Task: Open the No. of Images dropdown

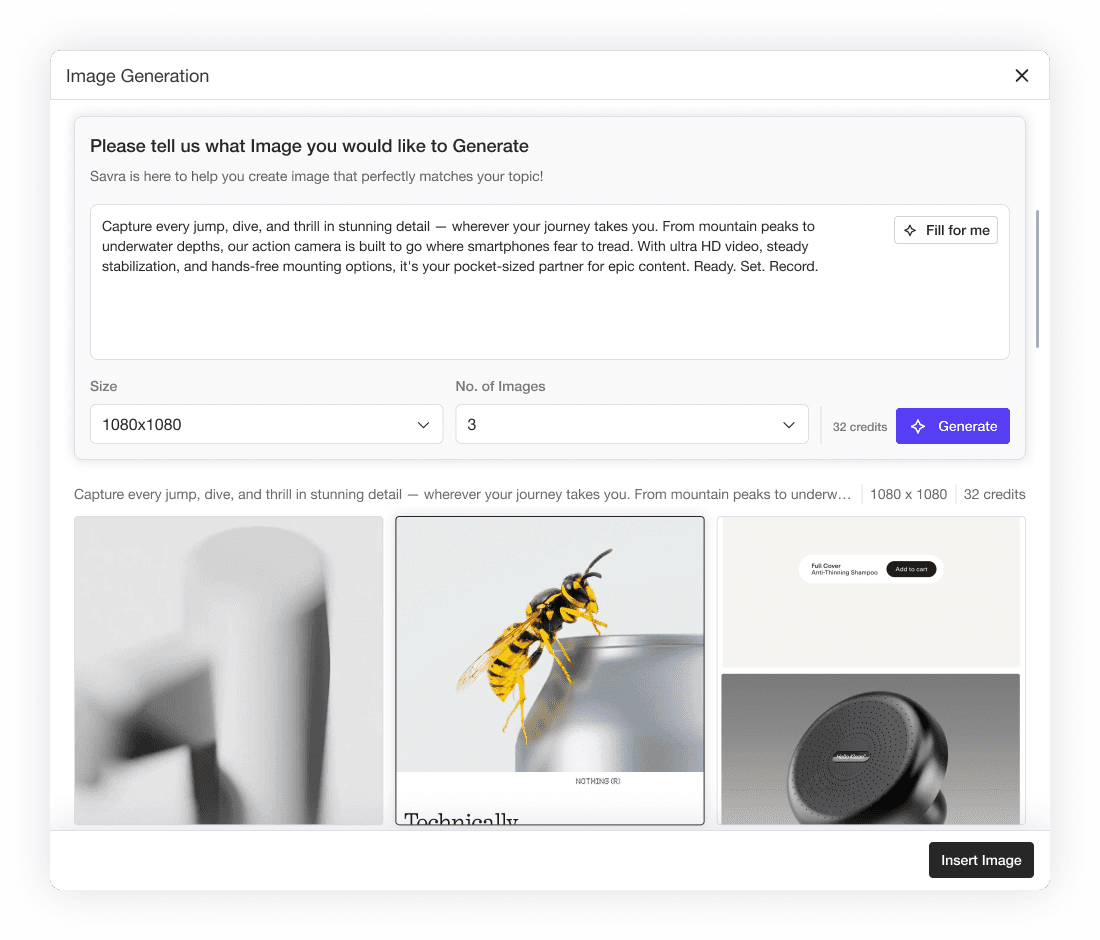Action: [631, 424]
